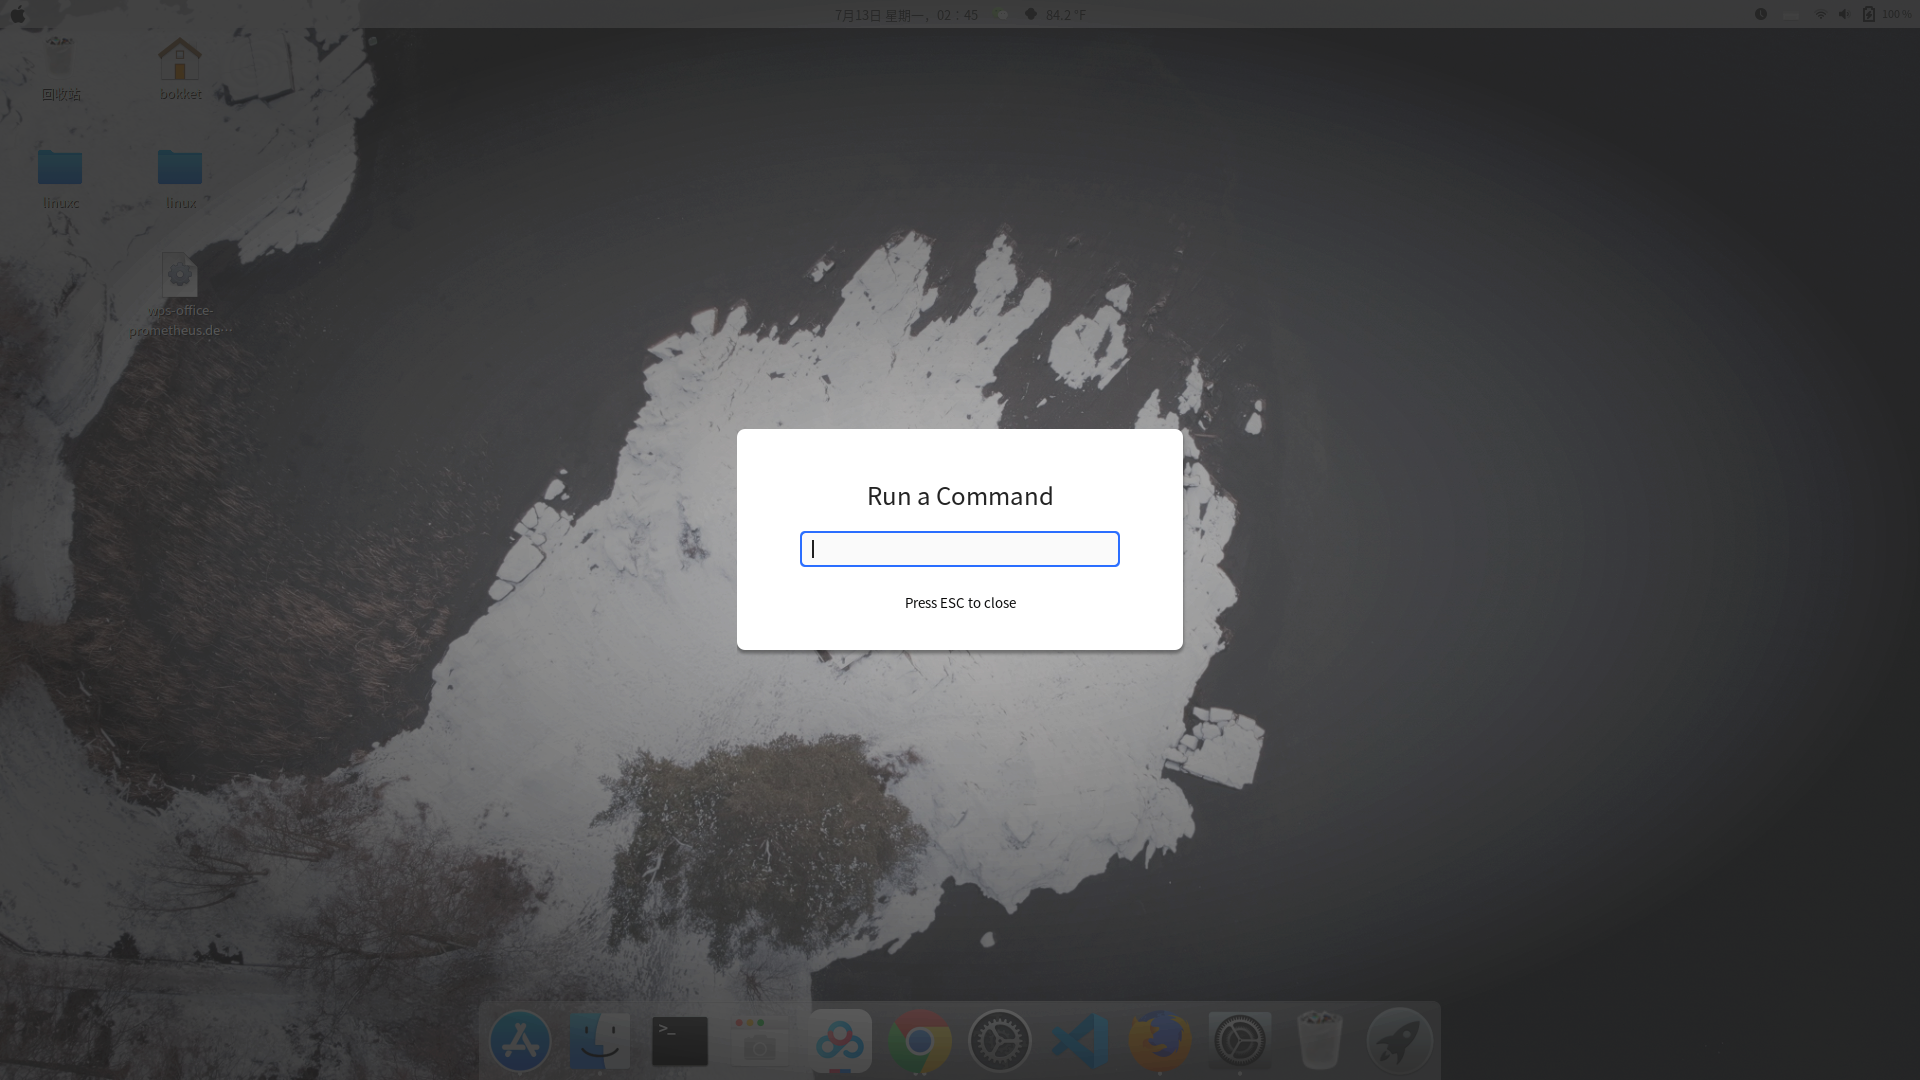Screen dimensions: 1920x1080
Task: Open Visual Studio Code from the dock
Action: (x=1080, y=1041)
